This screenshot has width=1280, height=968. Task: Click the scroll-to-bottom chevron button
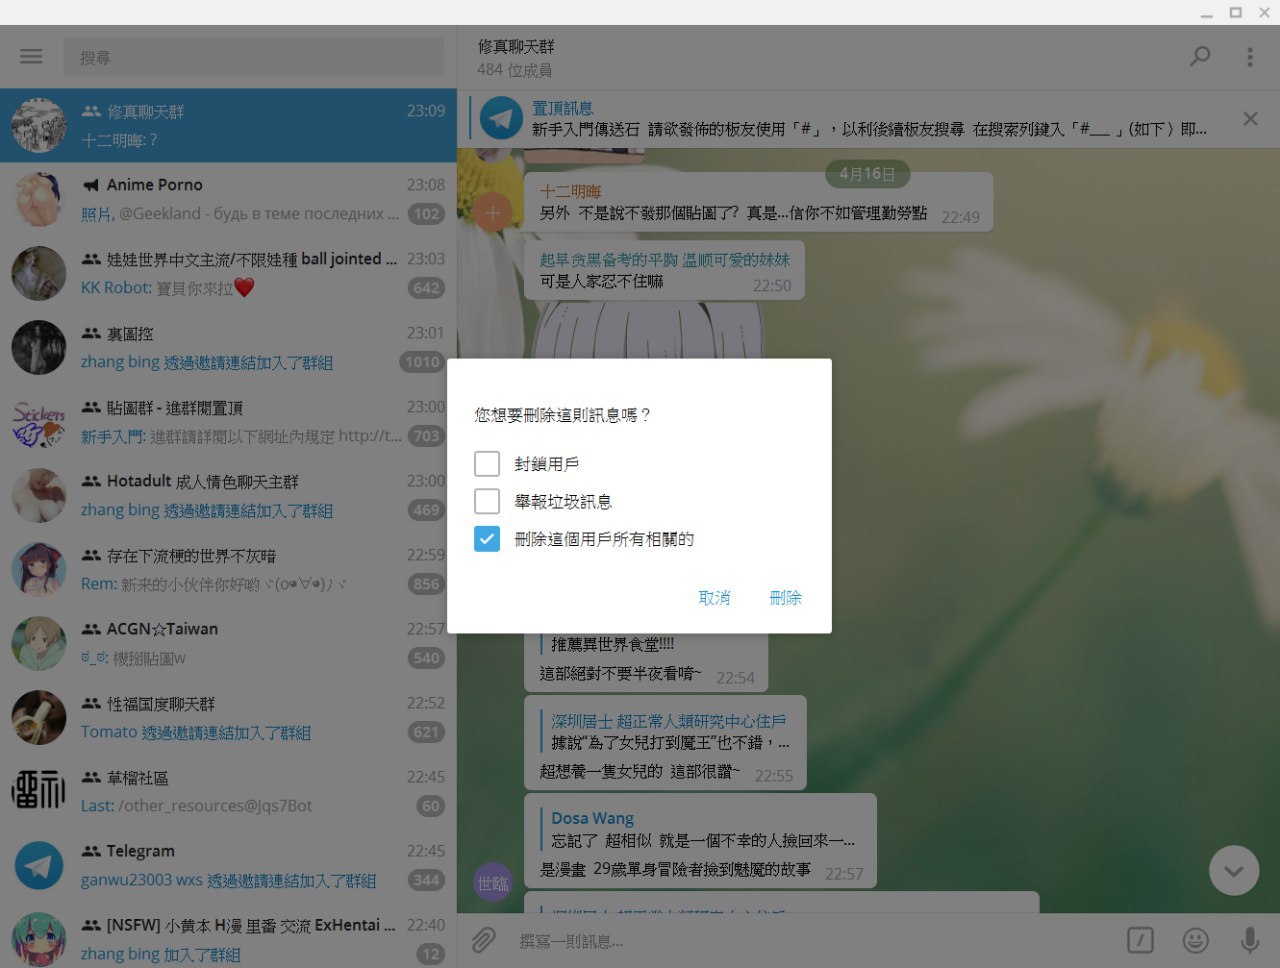tap(1233, 871)
